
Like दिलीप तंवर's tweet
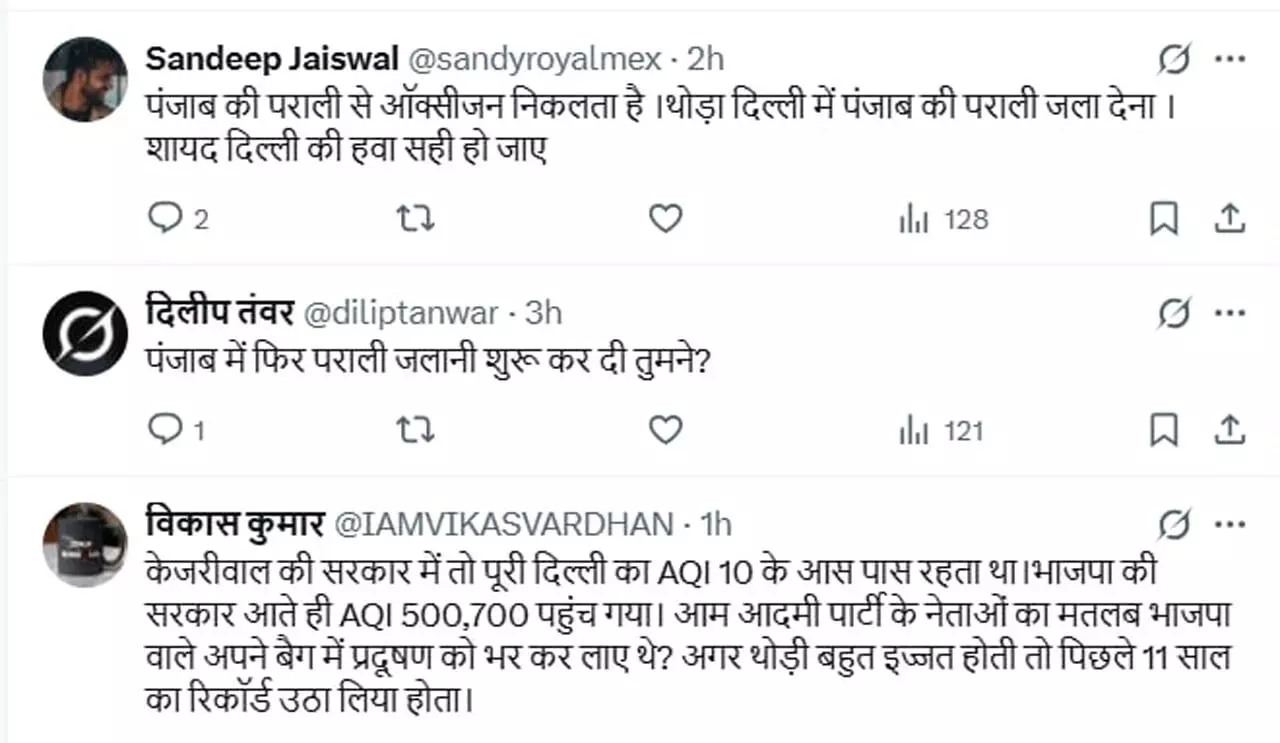(x=665, y=431)
